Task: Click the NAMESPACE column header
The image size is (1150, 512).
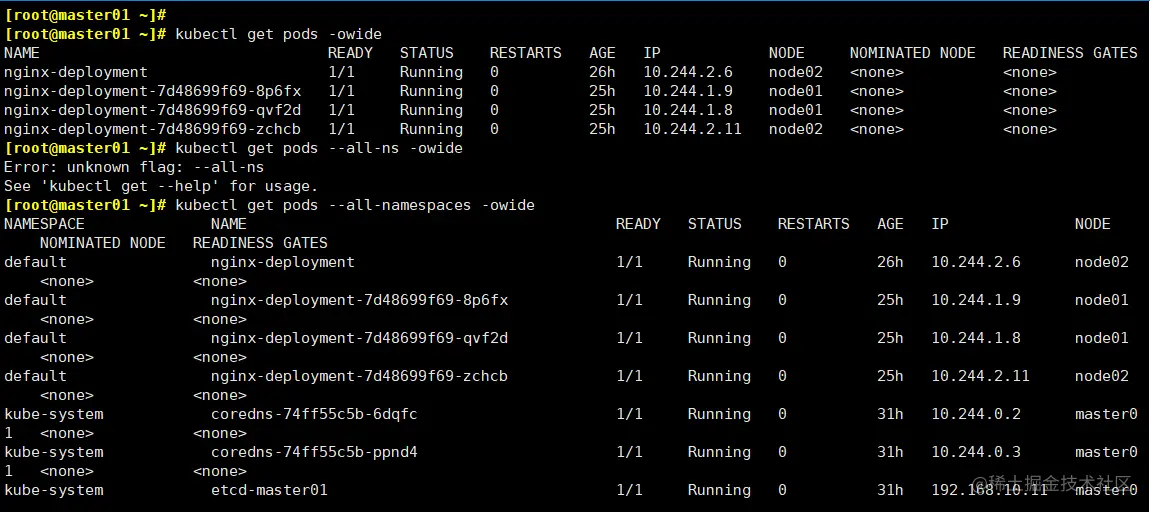Action: 44,224
